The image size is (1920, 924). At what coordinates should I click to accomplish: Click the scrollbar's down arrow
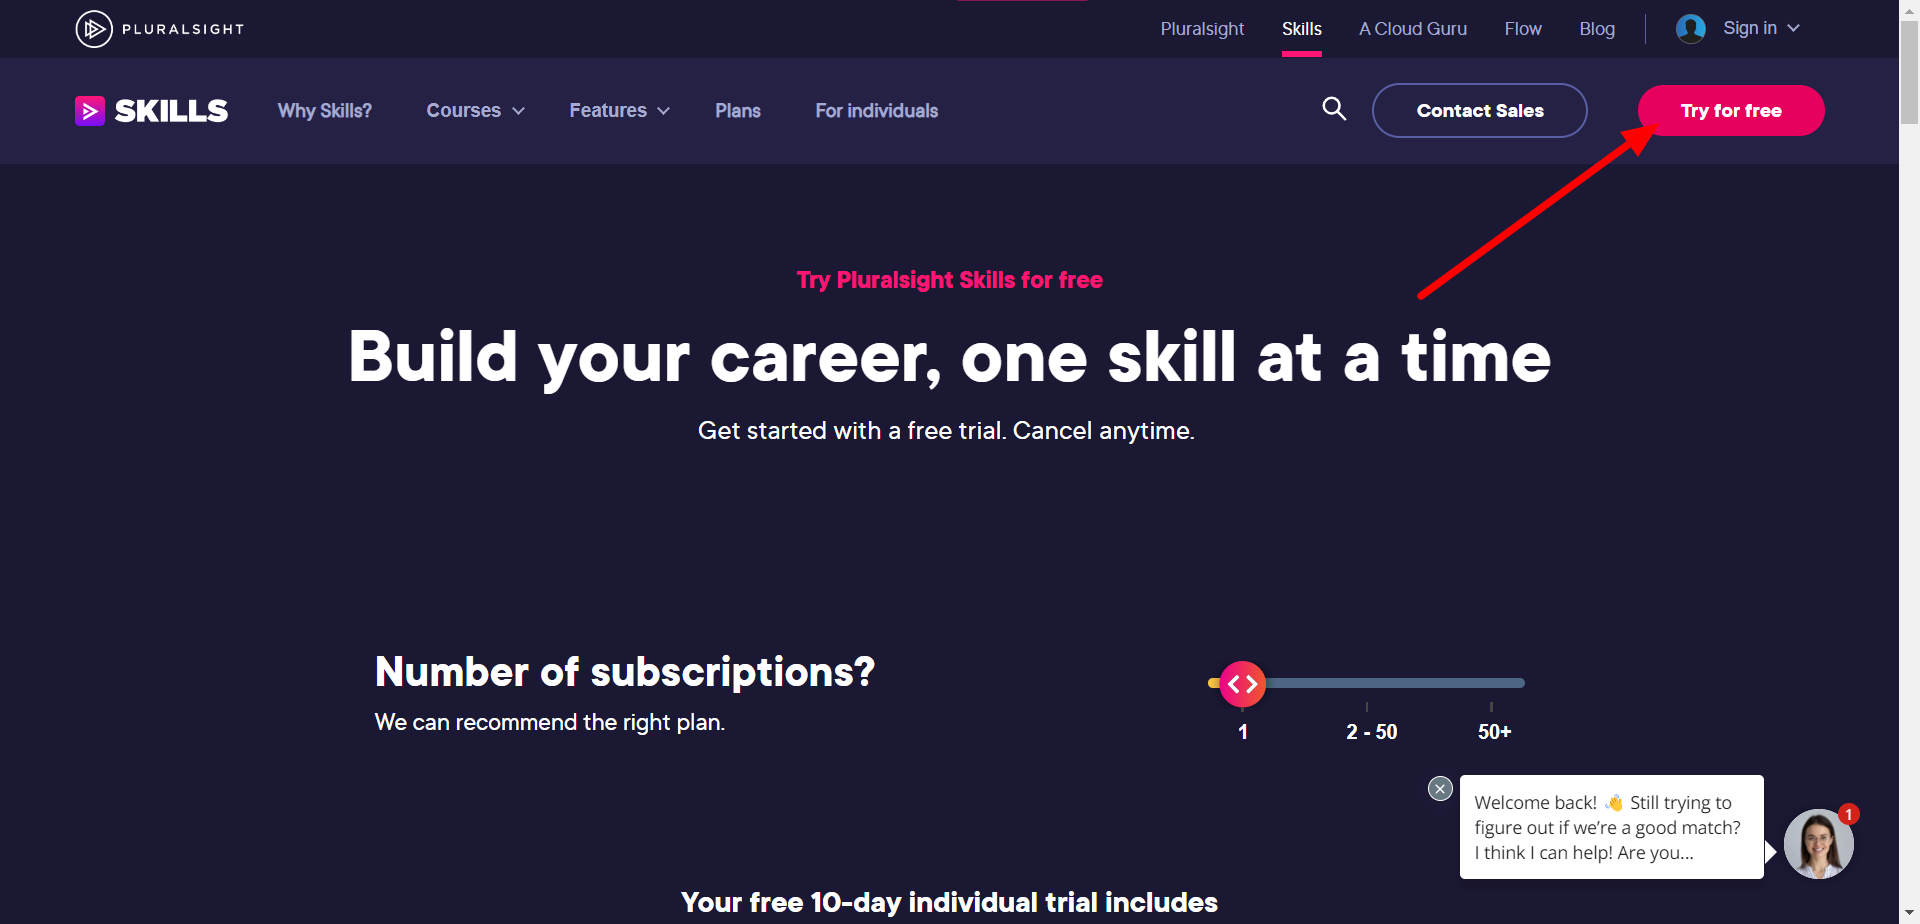(x=1909, y=913)
